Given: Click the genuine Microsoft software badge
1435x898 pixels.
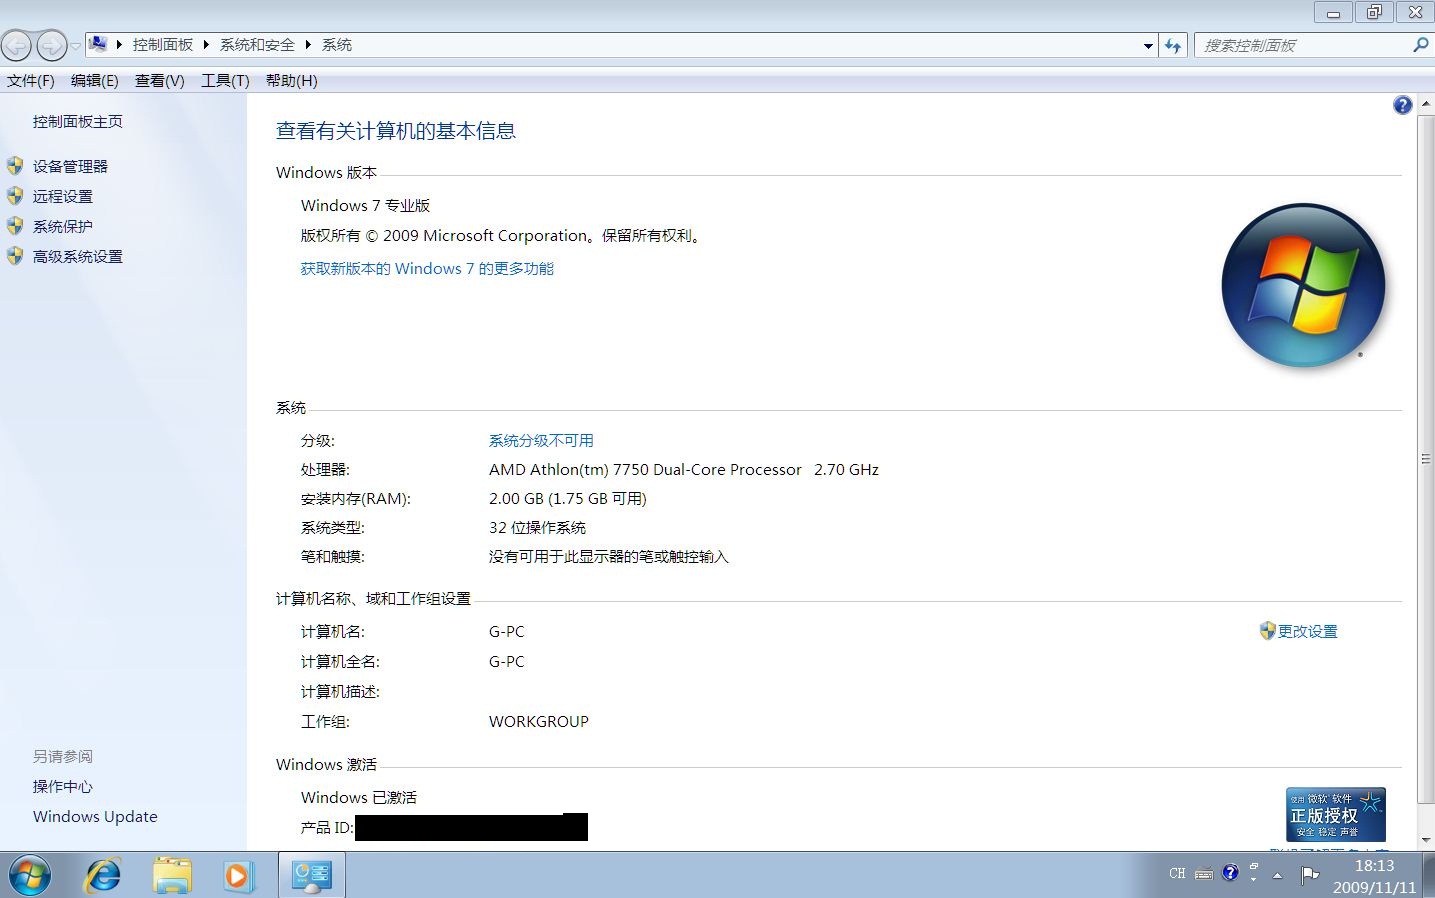Looking at the screenshot, I should pos(1335,814).
